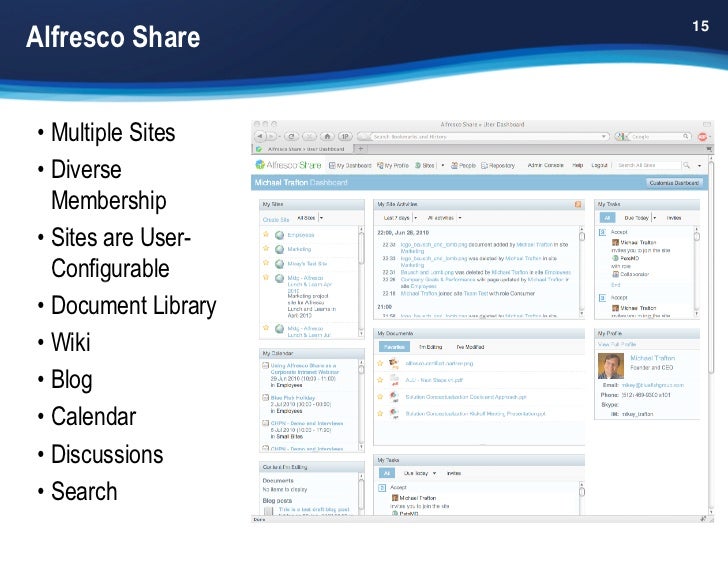Image resolution: width=728 pixels, height=563 pixels.
Task: Toggle favorite star for Mikey's Test Site
Action: coord(266,263)
